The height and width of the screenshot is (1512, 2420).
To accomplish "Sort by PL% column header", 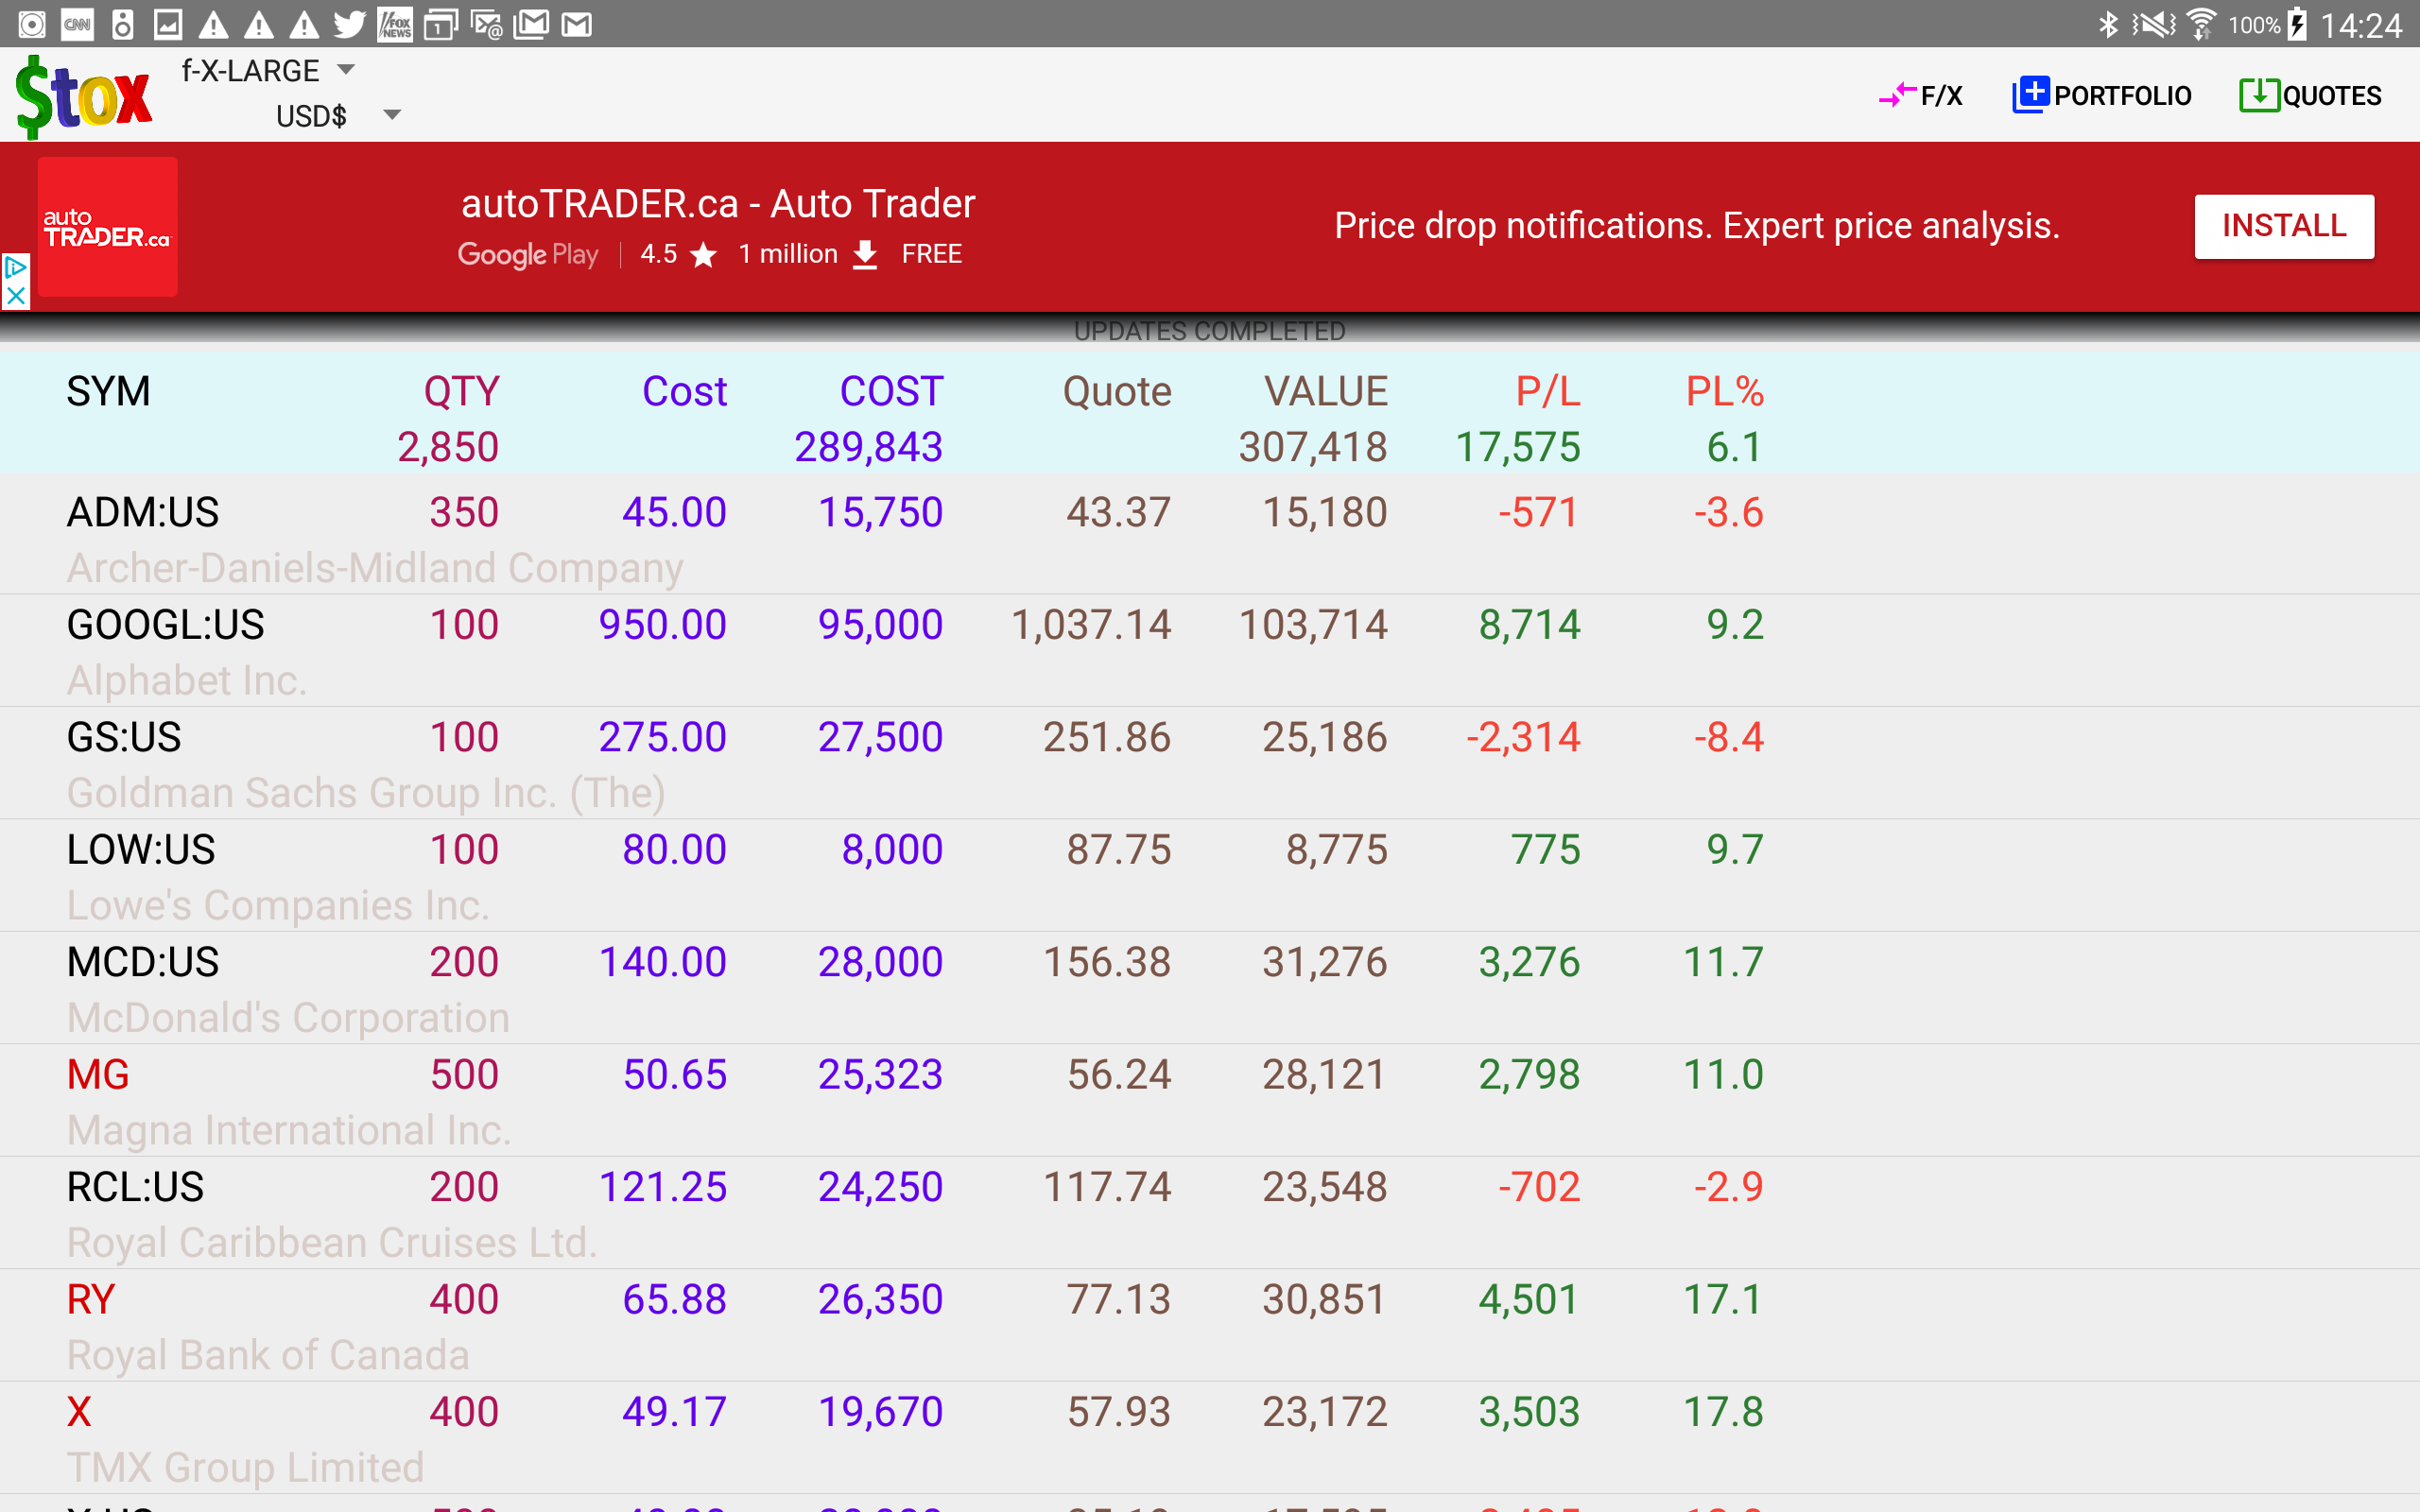I will pos(1723,391).
